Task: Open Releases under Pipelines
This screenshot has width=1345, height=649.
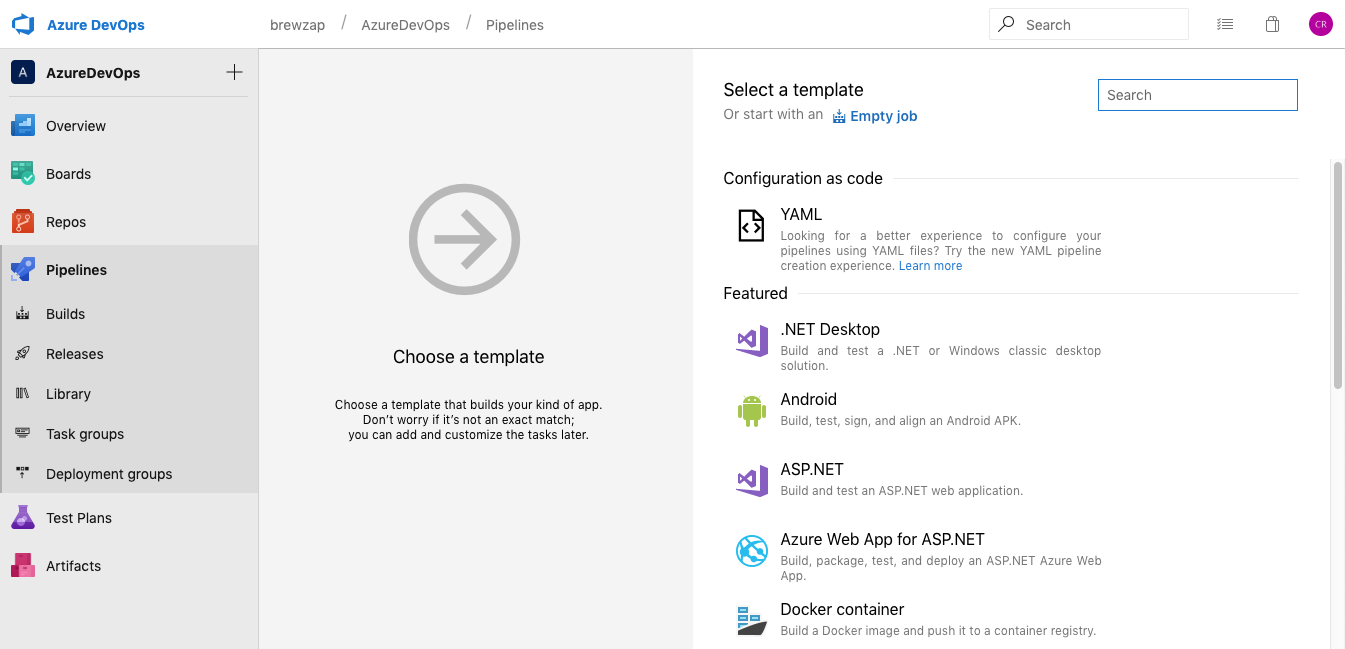Action: (74, 354)
